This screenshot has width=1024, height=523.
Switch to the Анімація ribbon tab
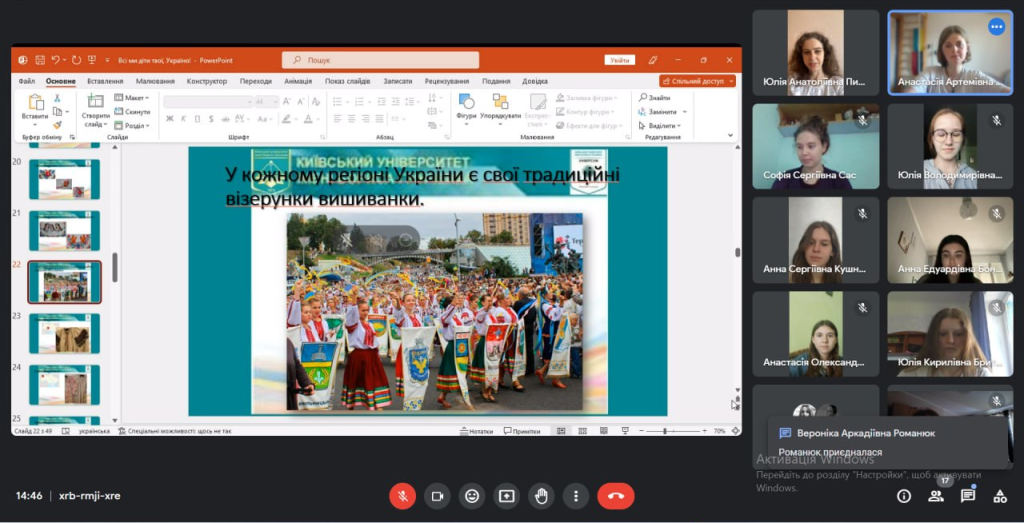point(298,81)
